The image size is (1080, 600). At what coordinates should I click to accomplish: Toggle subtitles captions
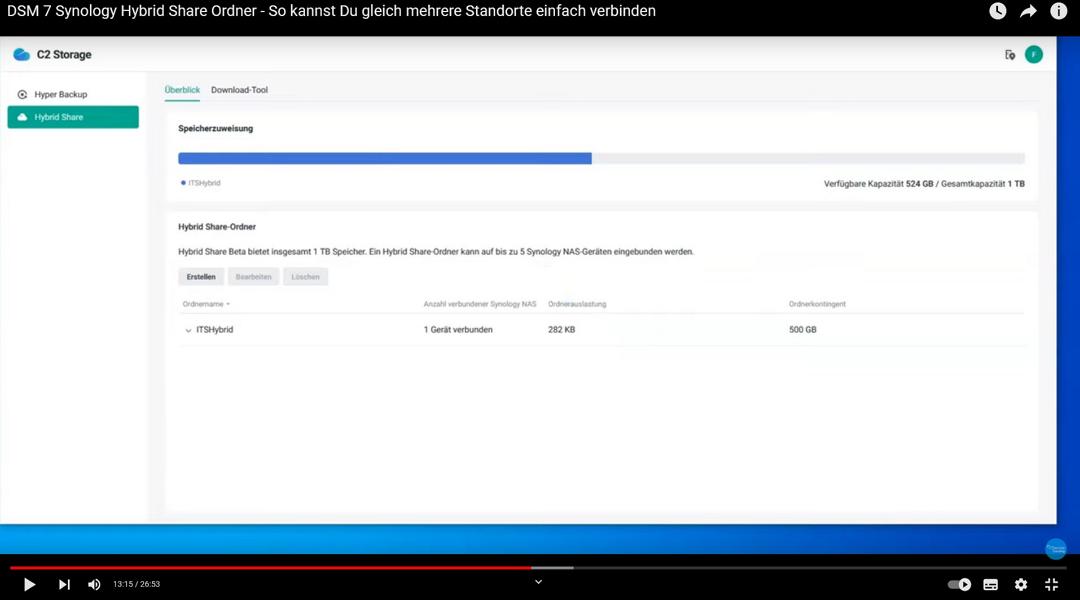[990, 584]
